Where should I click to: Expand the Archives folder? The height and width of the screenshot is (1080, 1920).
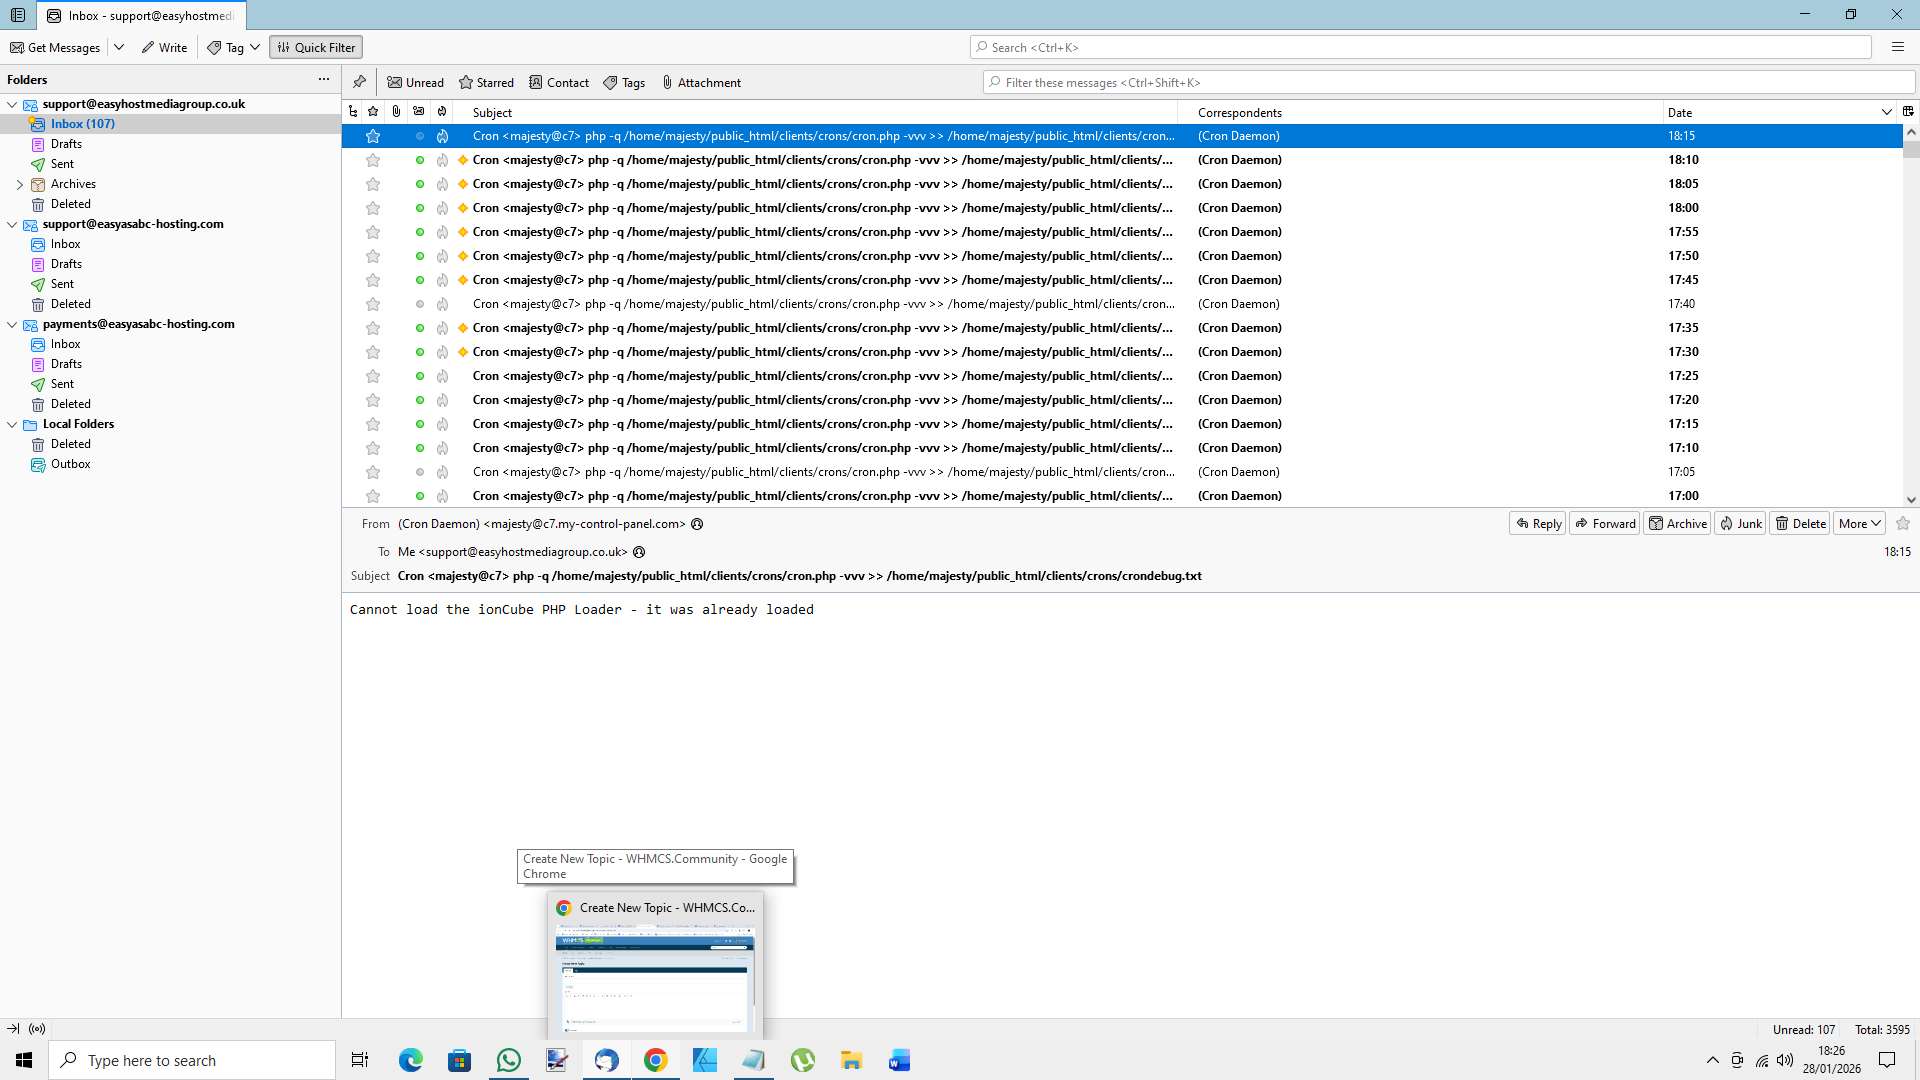20,184
